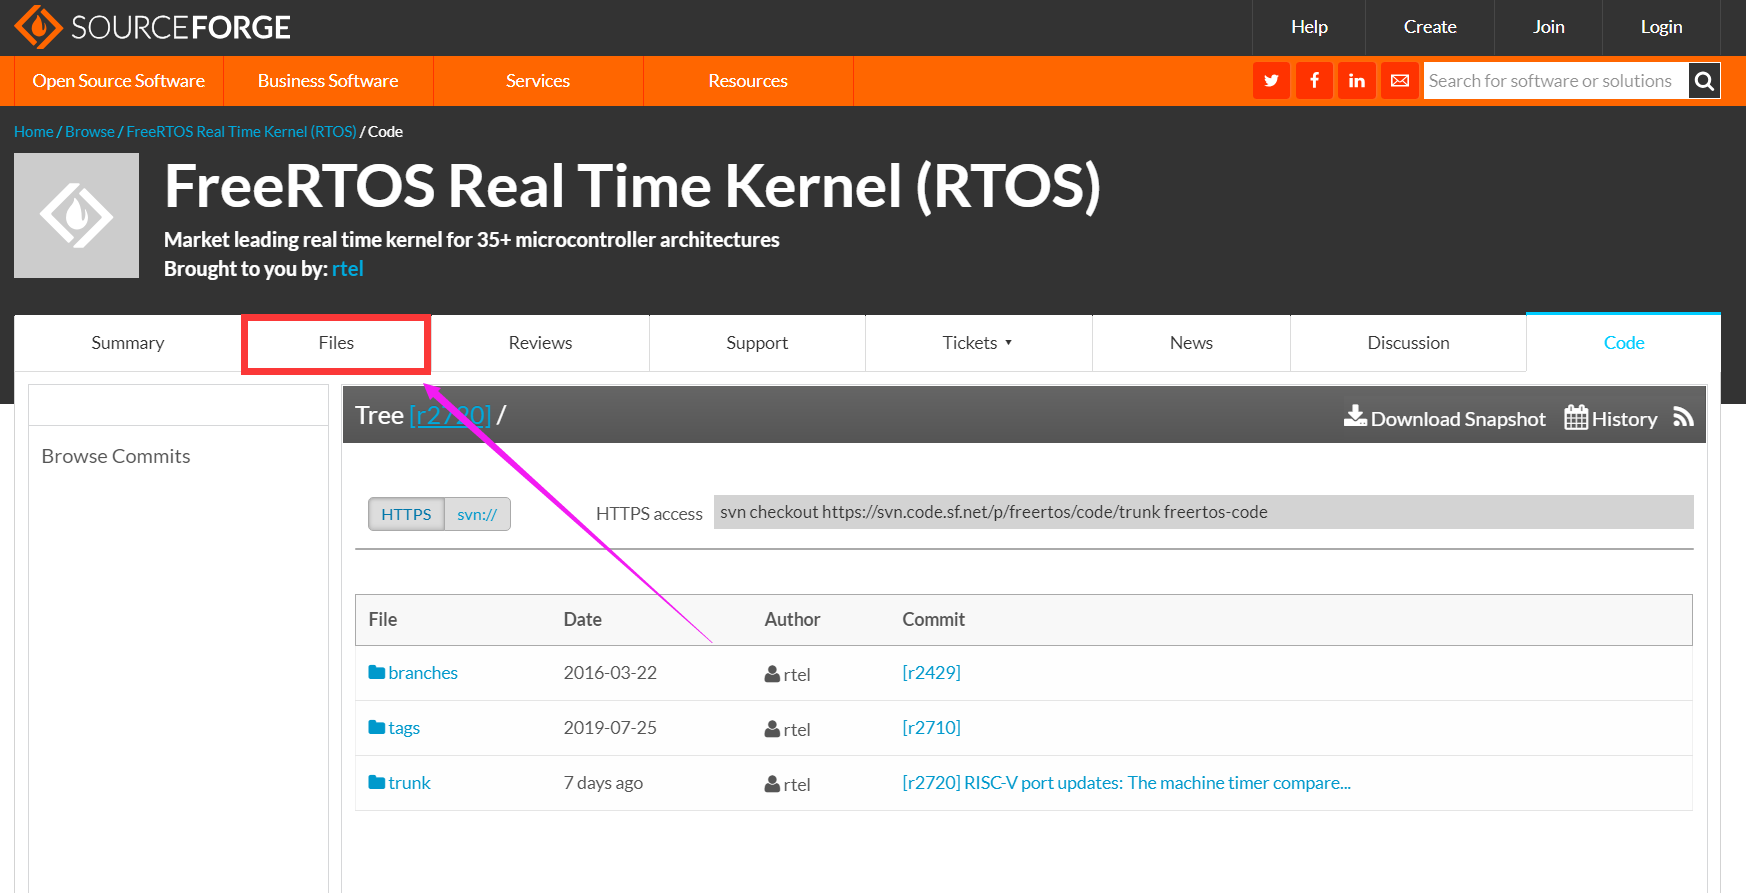Switch to the Reviews tab
This screenshot has height=893, width=1746.
540,343
